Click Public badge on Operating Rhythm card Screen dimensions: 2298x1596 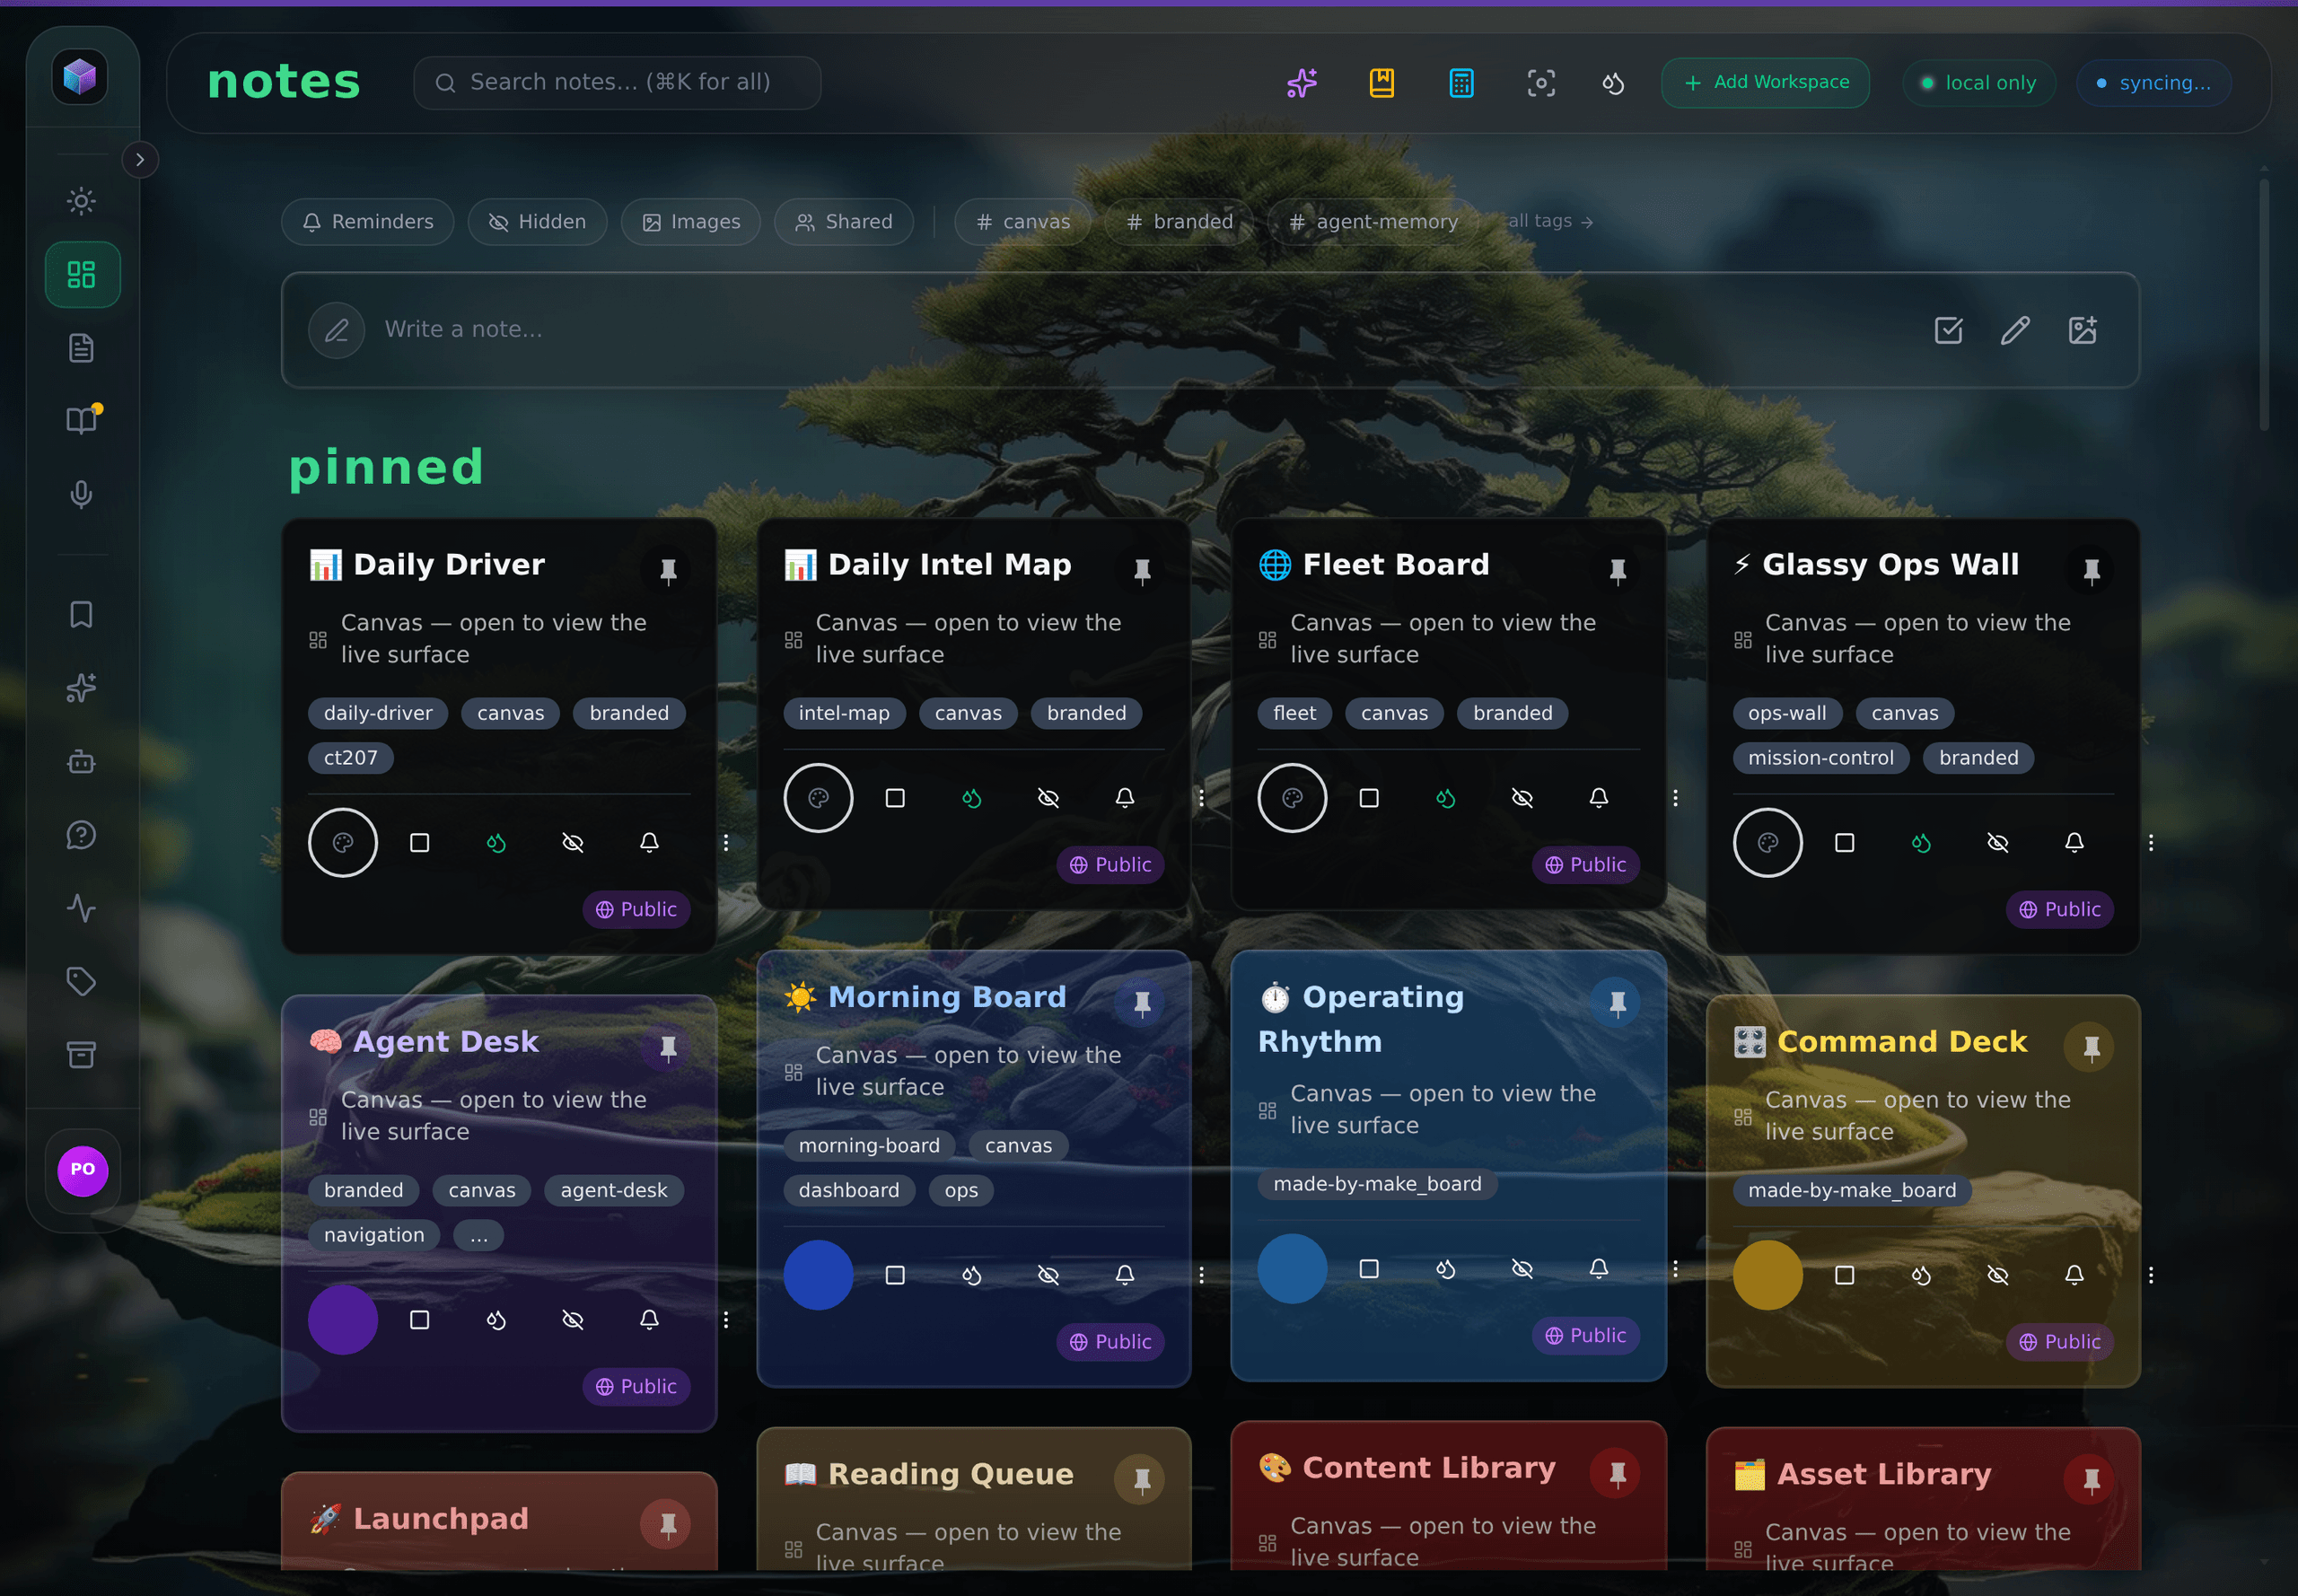click(x=1585, y=1335)
